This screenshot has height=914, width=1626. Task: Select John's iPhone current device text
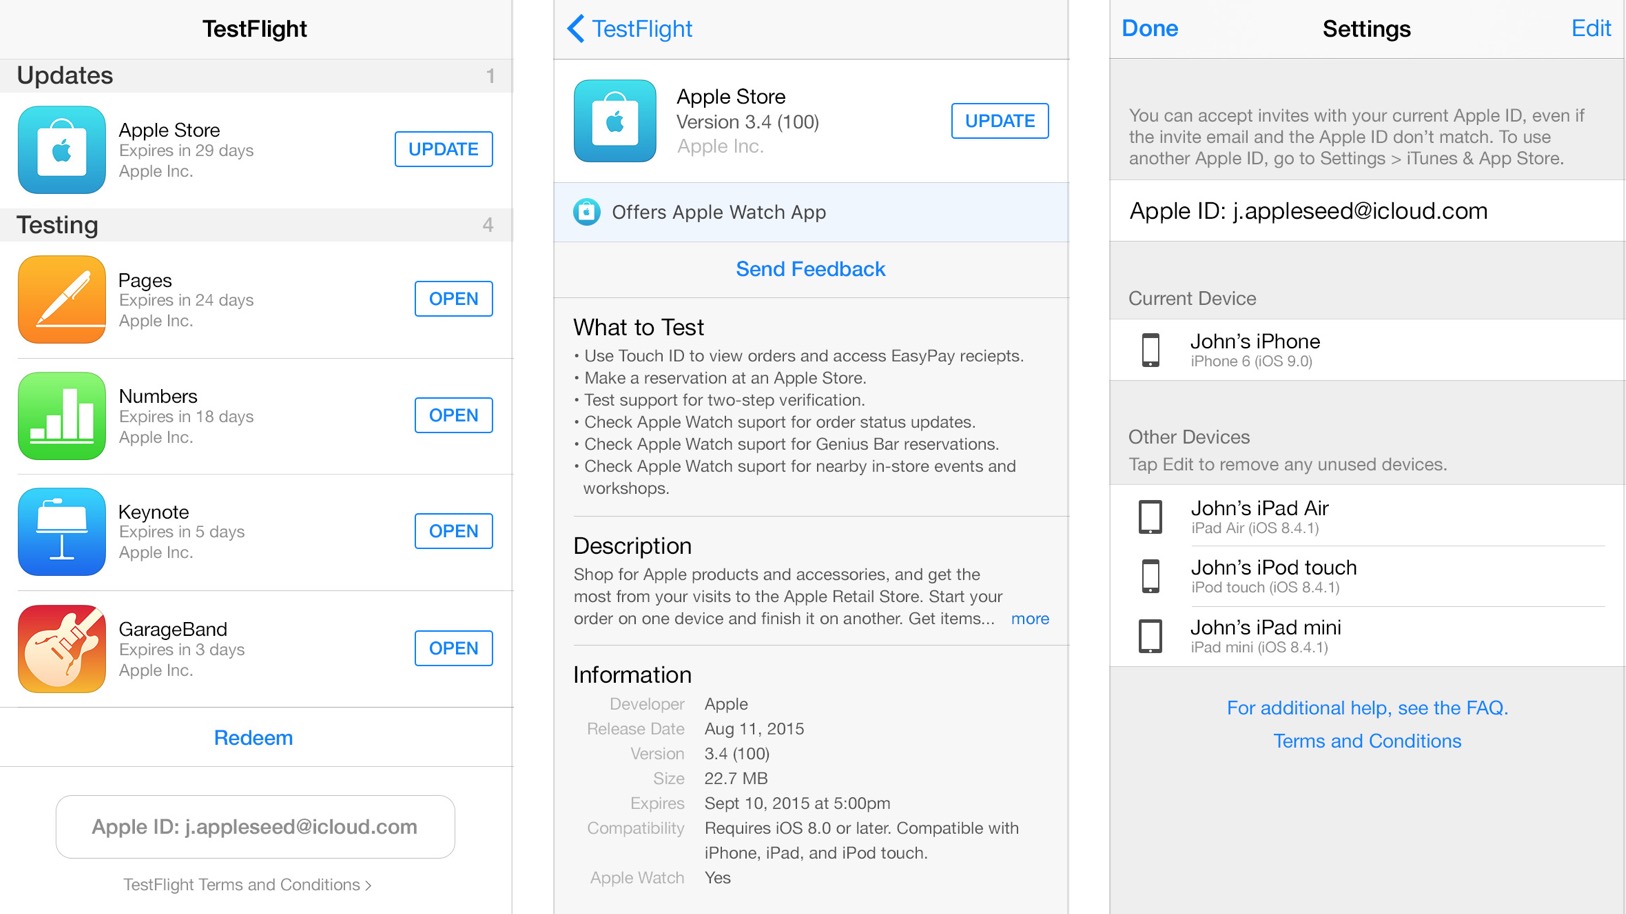pyautogui.click(x=1255, y=350)
